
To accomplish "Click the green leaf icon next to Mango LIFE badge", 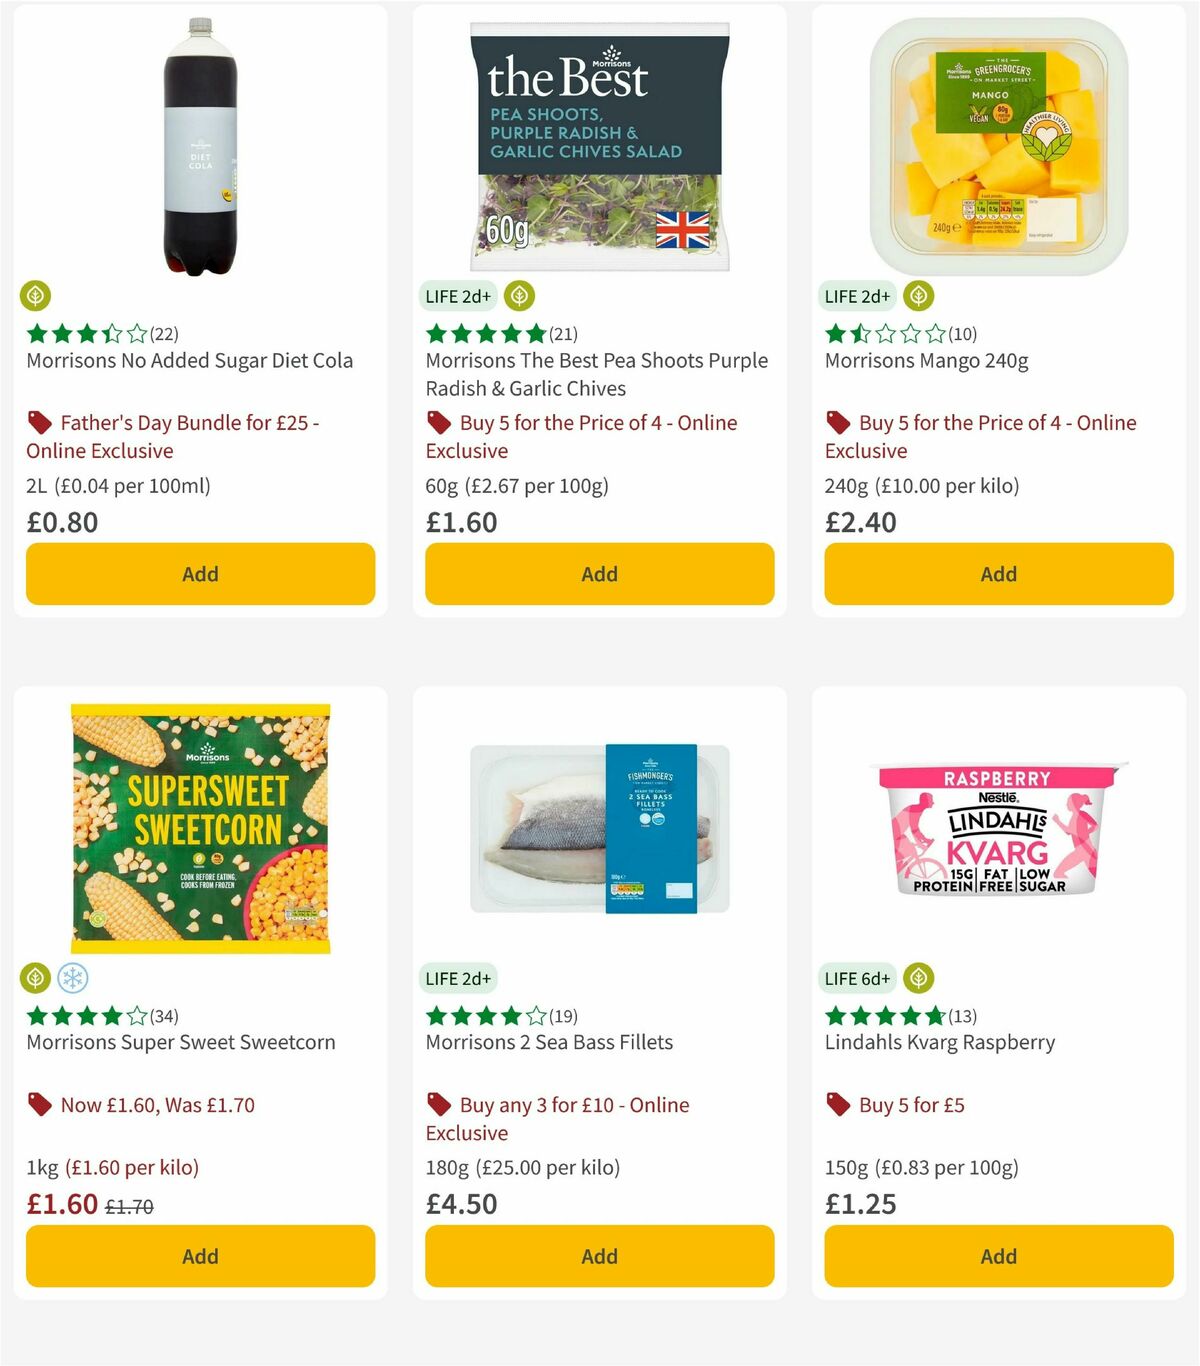I will pos(917,295).
